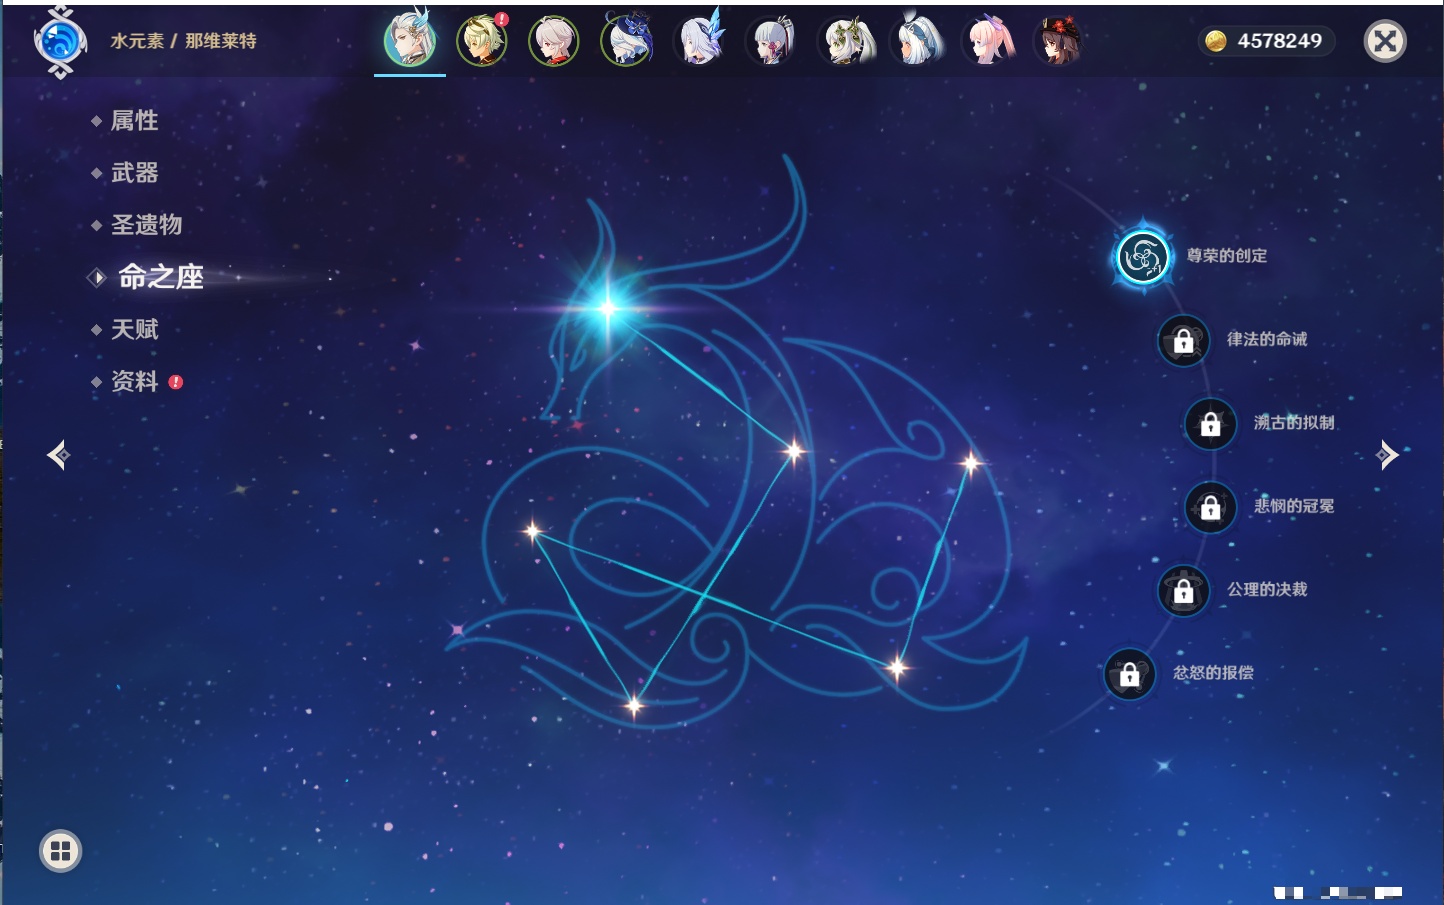Switch to the 圣遗物 artifacts tab

[146, 225]
